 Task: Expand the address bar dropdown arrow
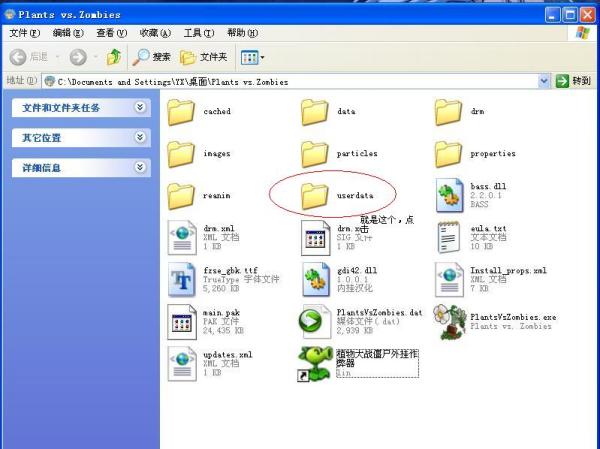coord(545,81)
